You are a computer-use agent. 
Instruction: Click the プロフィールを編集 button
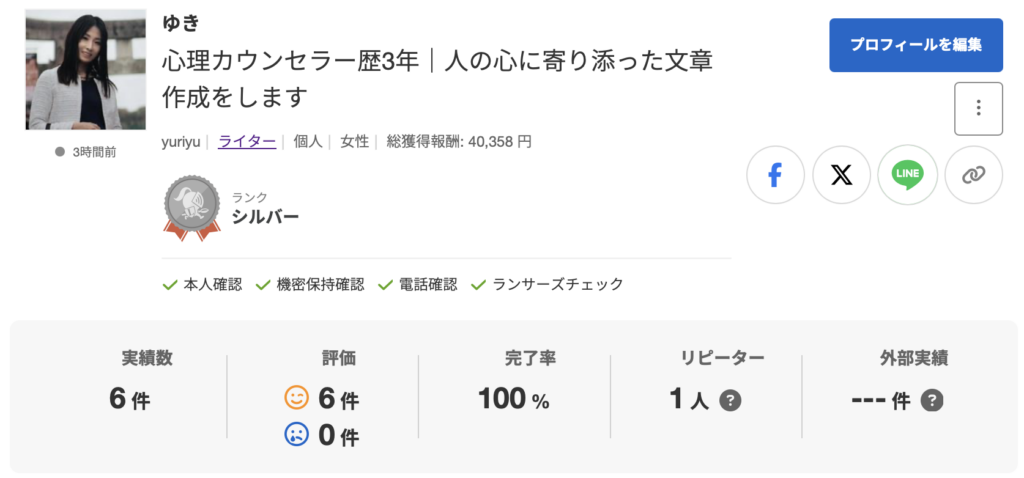coord(915,45)
